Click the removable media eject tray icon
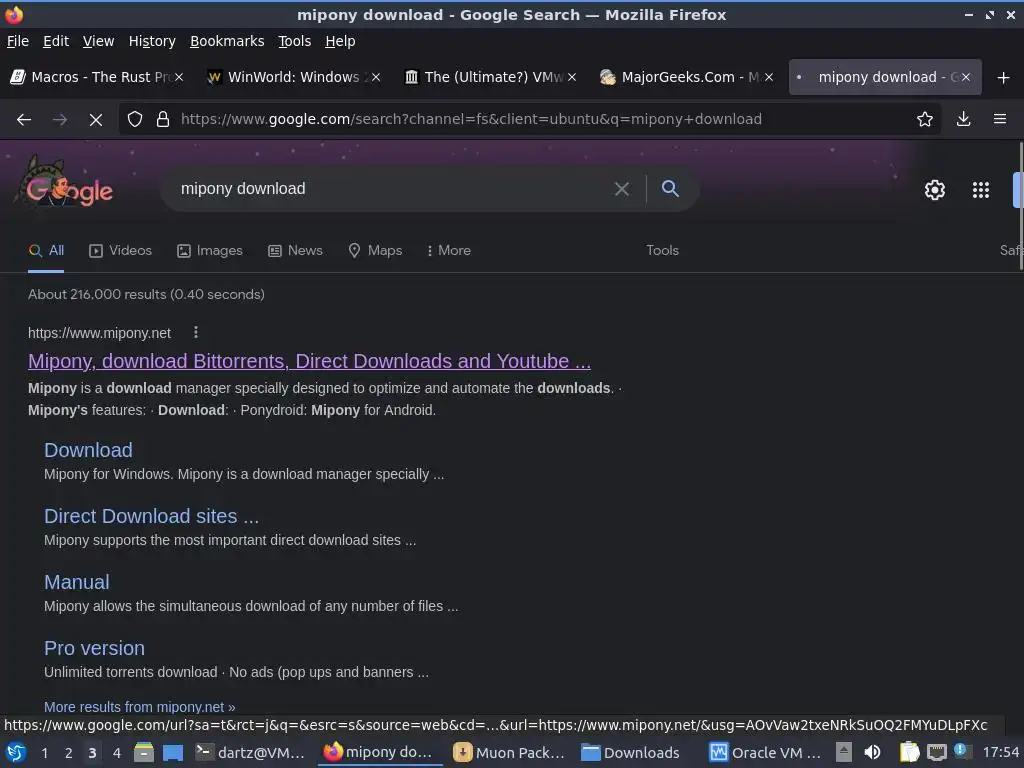Viewport: 1024px width, 768px height. (x=844, y=752)
